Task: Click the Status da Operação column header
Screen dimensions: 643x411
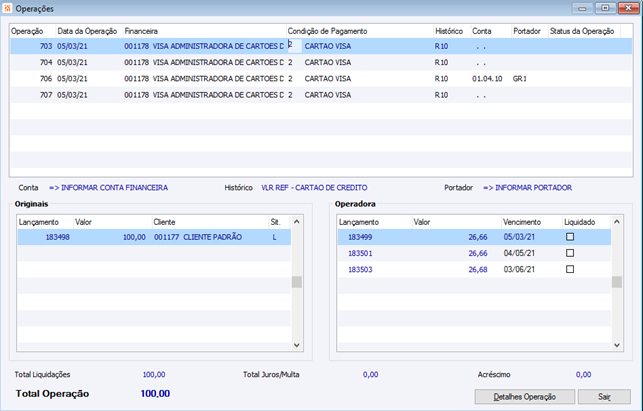Action: click(582, 31)
